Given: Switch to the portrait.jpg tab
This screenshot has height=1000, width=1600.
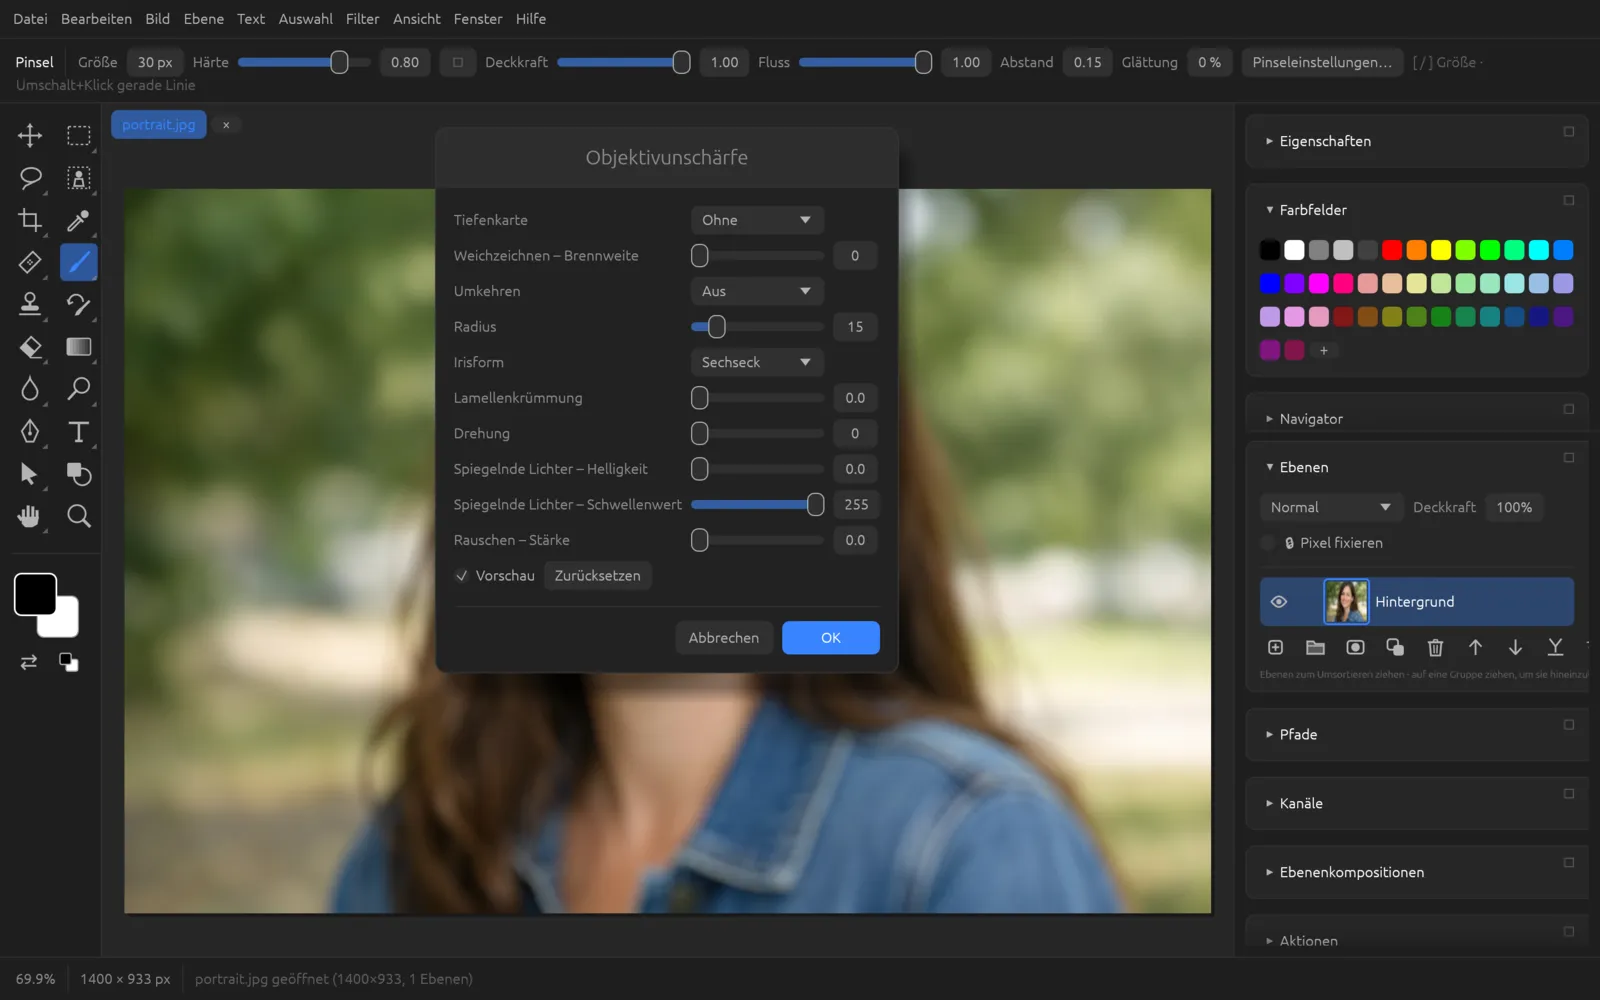Looking at the screenshot, I should tap(158, 125).
